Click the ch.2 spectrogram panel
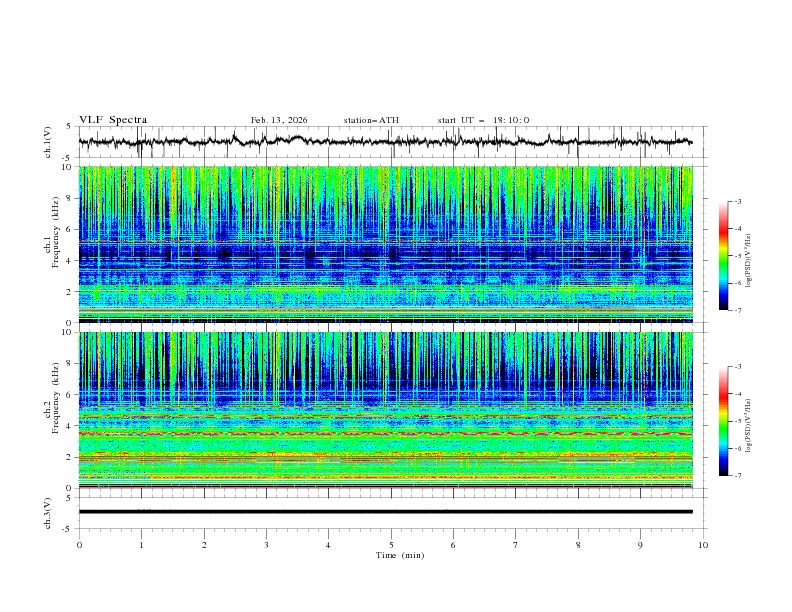 pos(385,410)
